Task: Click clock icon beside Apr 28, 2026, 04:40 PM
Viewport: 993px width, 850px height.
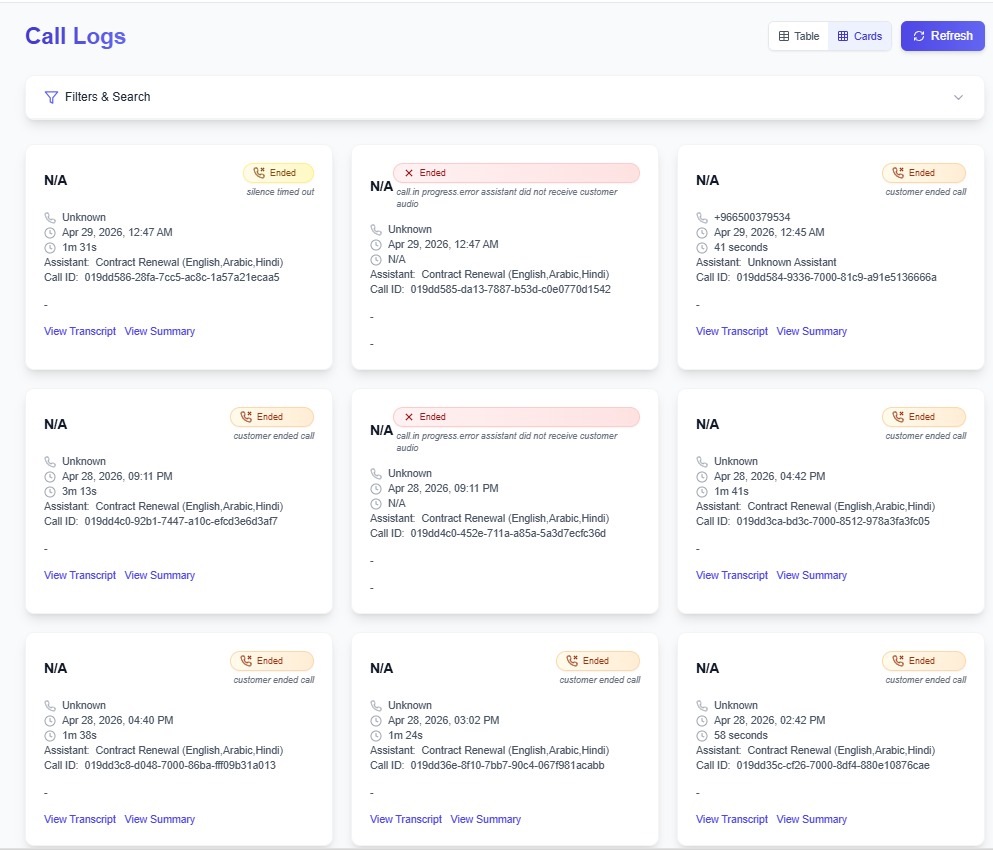Action: (x=50, y=721)
